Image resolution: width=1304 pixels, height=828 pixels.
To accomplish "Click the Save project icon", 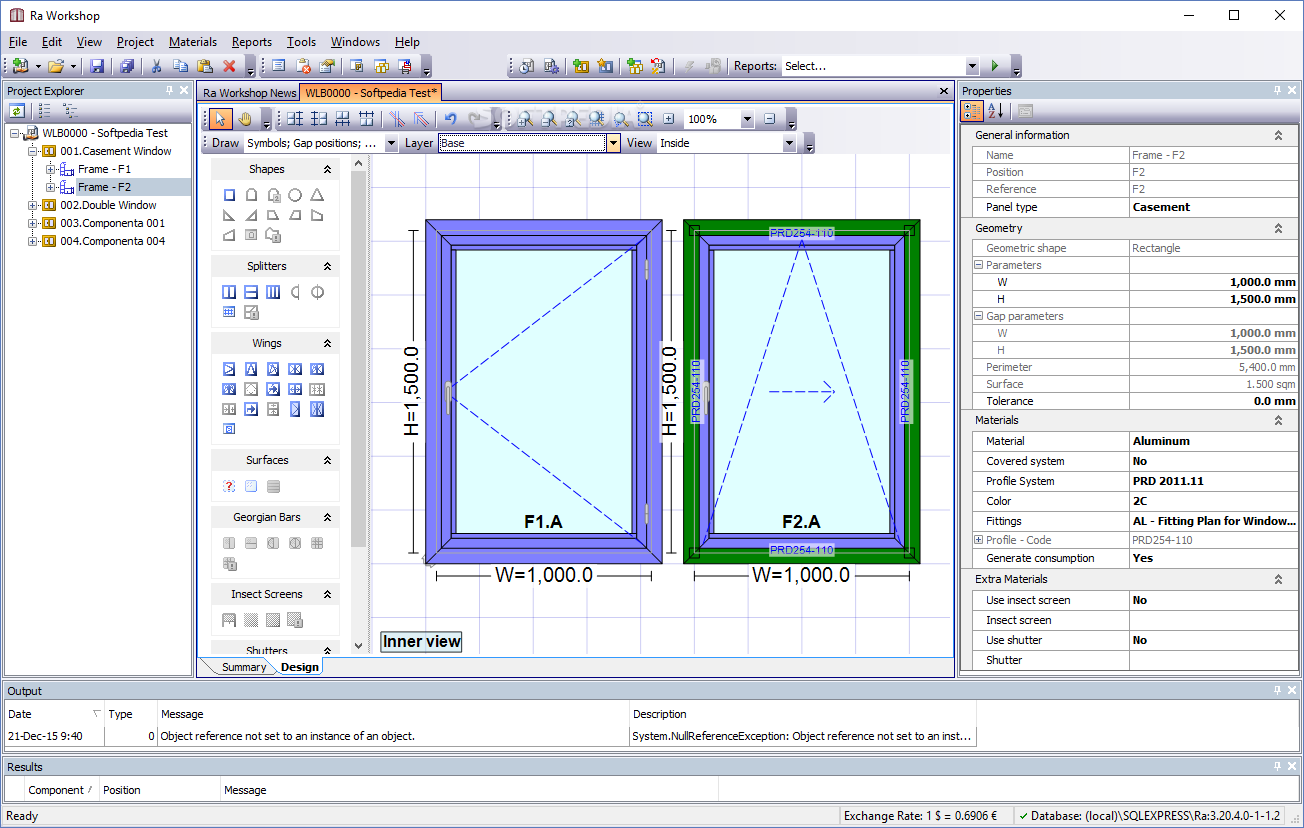I will pos(97,66).
